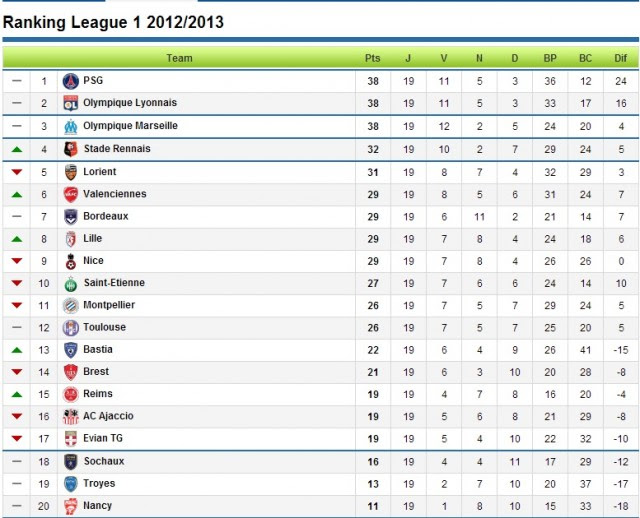Sort by the Dif column header
The height and width of the screenshot is (518, 640).
620,58
